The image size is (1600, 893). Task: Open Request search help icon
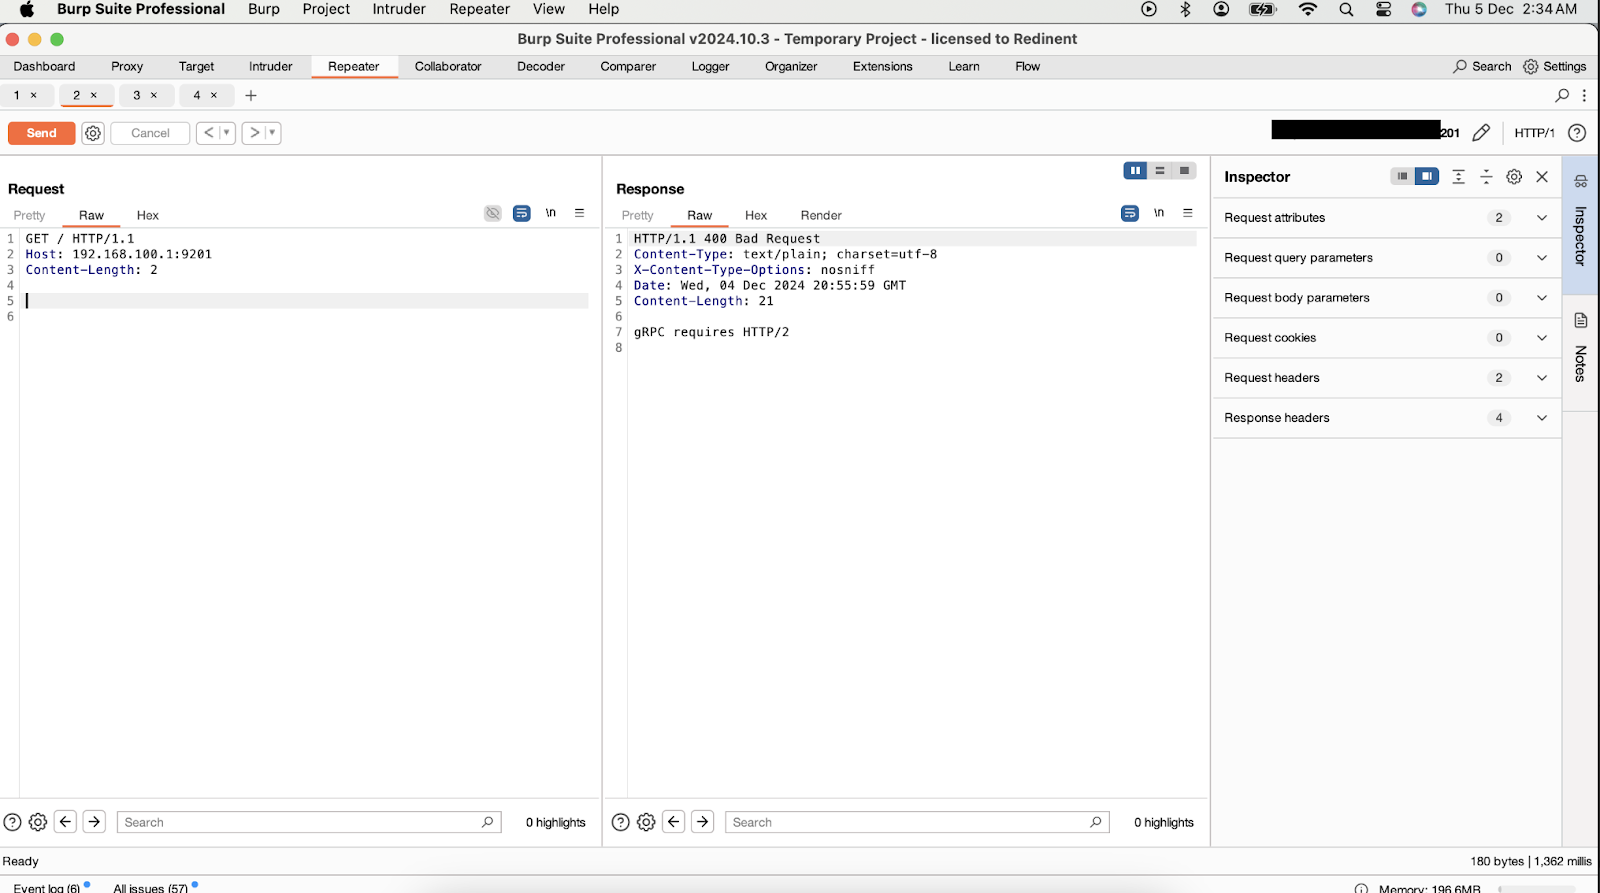coord(12,822)
